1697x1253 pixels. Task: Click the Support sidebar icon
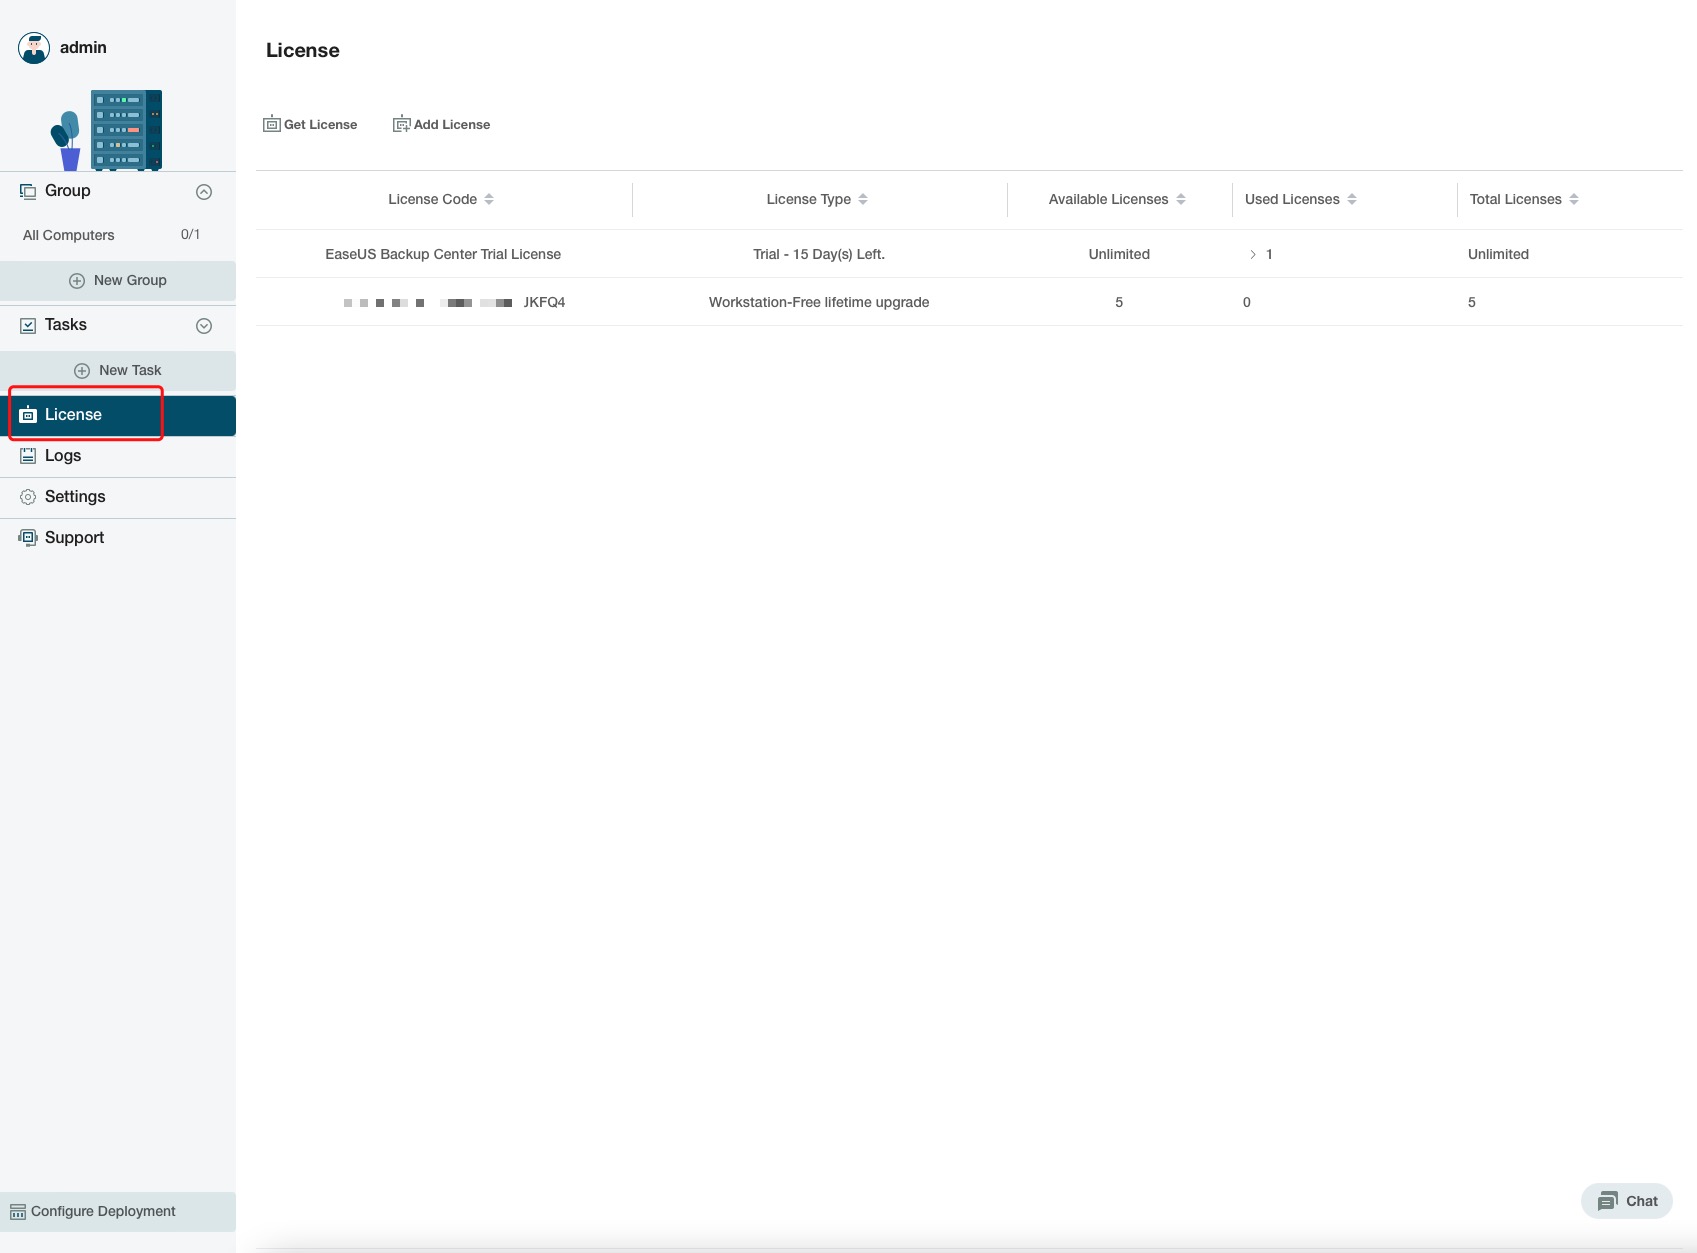pyautogui.click(x=28, y=538)
